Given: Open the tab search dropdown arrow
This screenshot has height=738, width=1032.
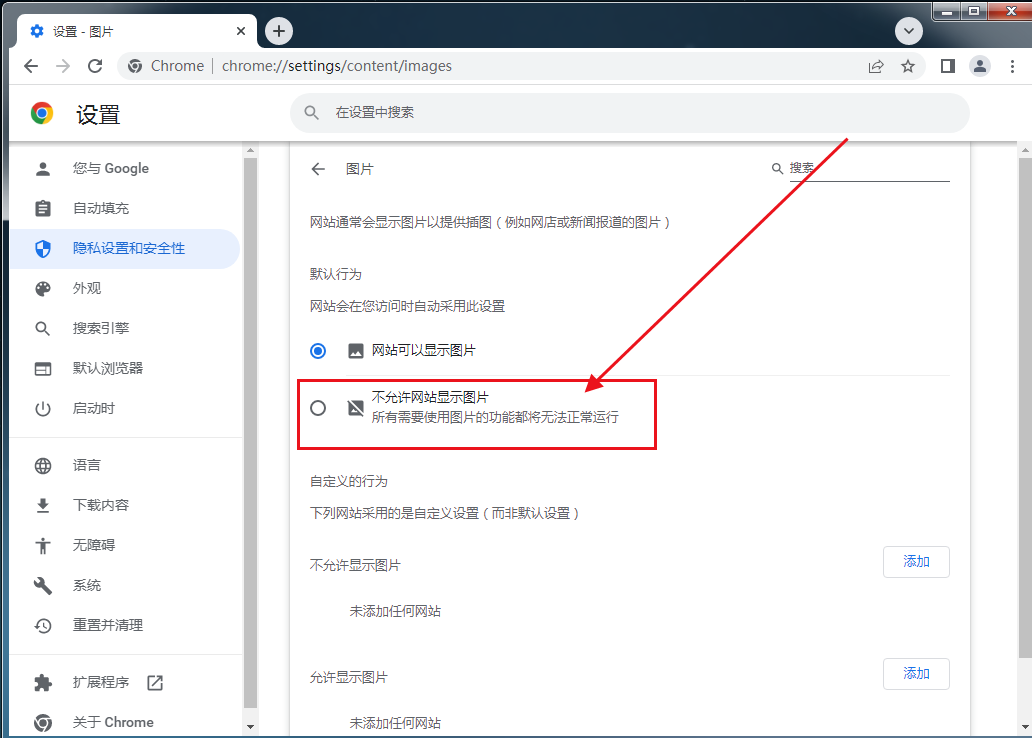Looking at the screenshot, I should [x=909, y=31].
